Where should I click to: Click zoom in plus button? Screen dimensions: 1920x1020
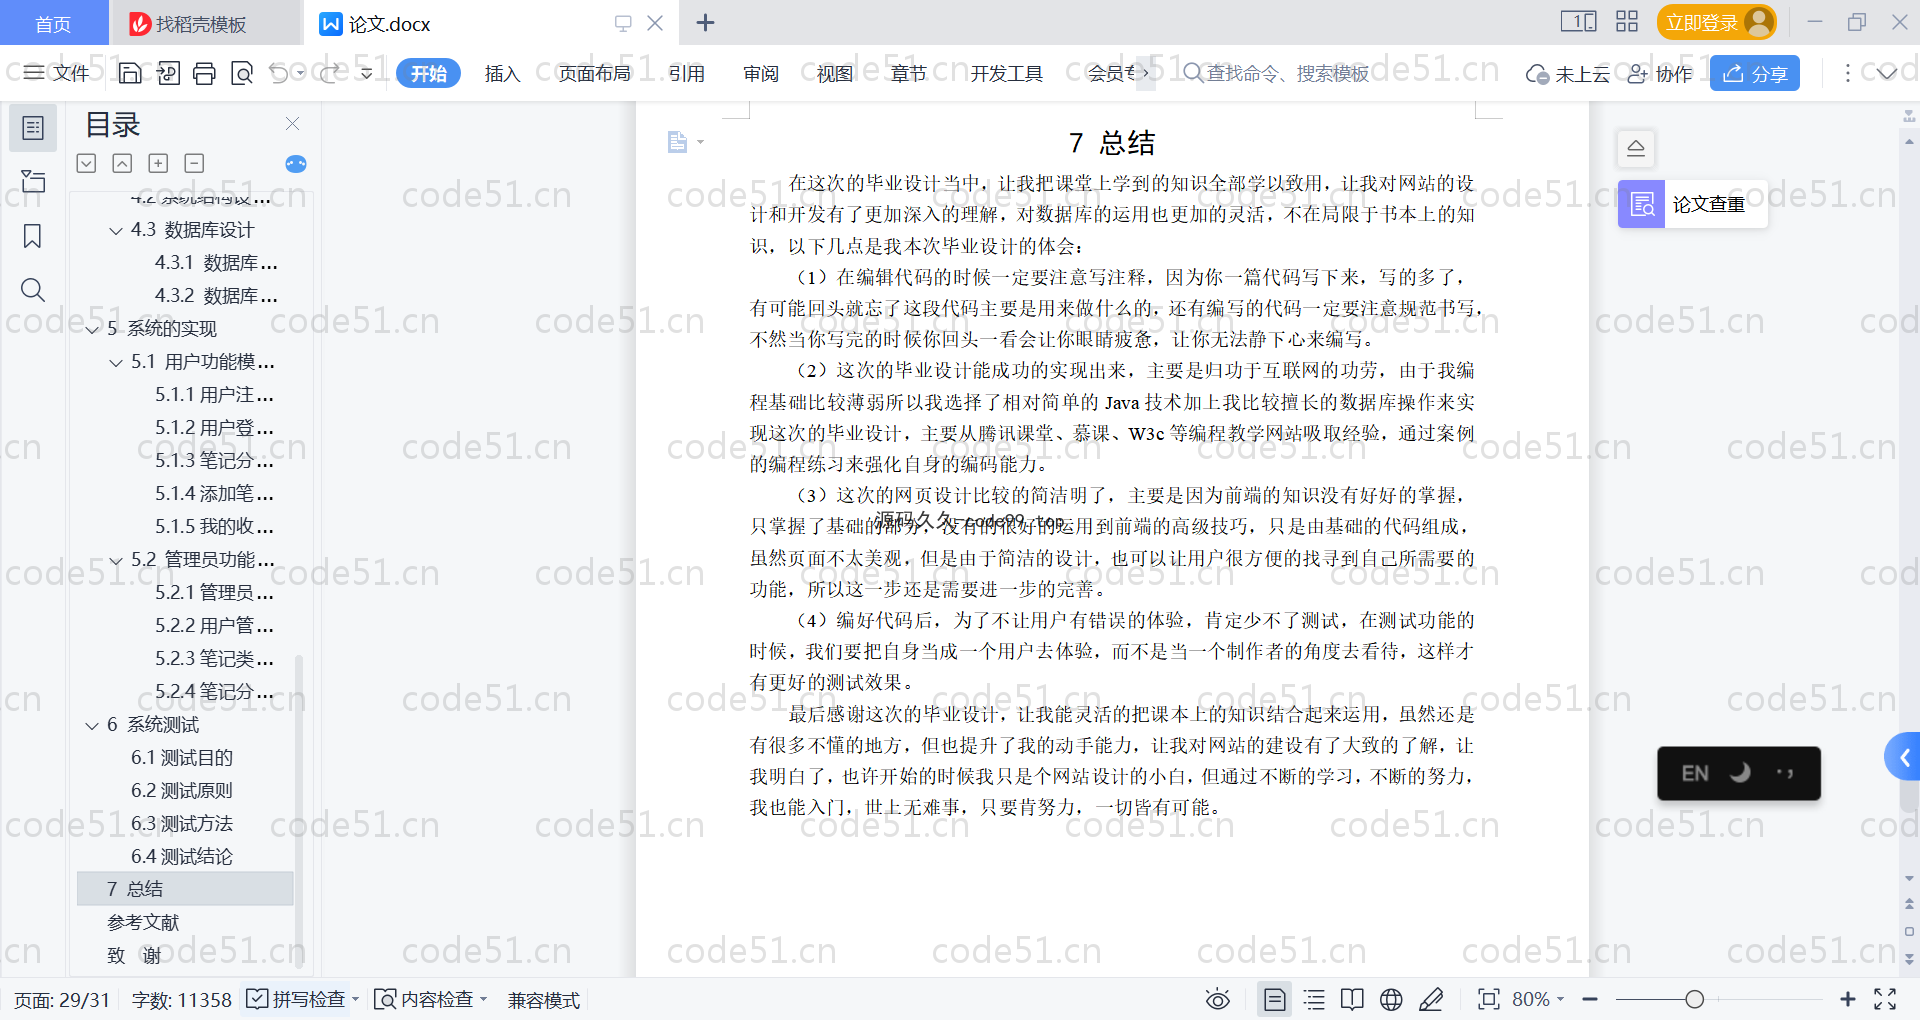1848,999
